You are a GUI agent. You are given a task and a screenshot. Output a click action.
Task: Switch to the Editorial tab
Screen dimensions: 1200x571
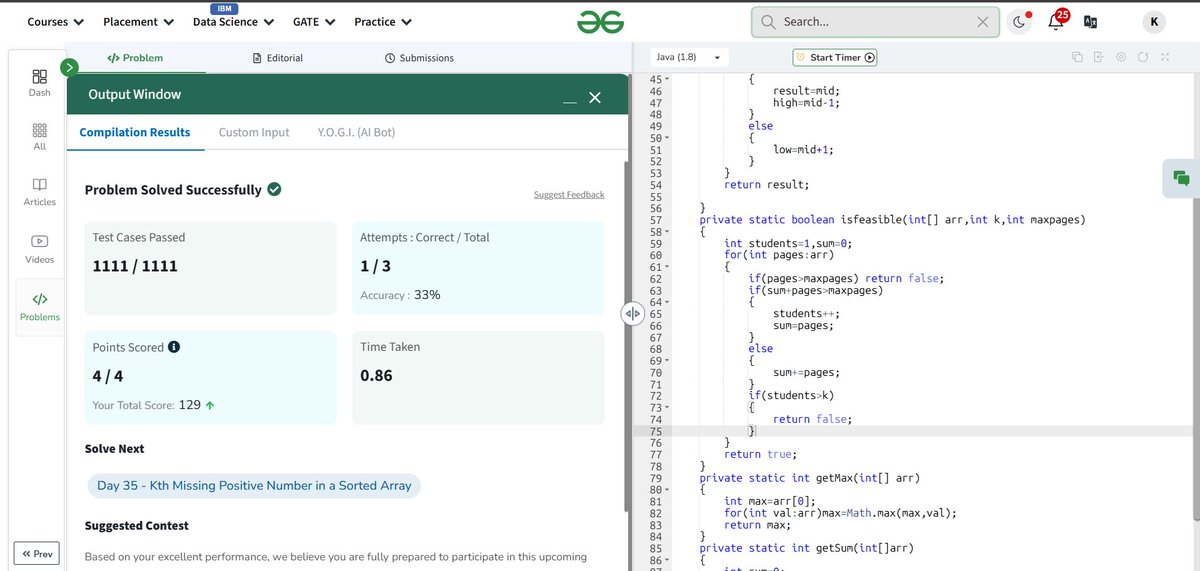click(278, 58)
